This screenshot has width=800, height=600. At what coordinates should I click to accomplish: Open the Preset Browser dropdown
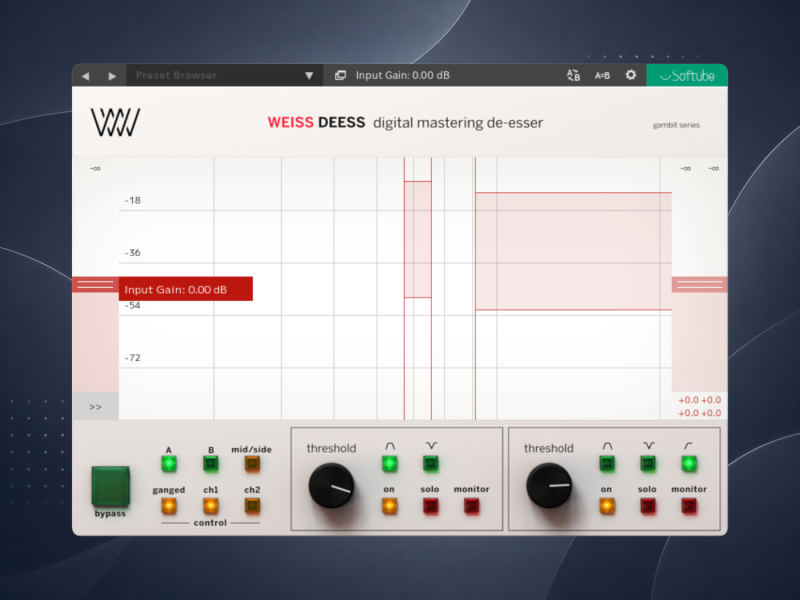coord(224,76)
